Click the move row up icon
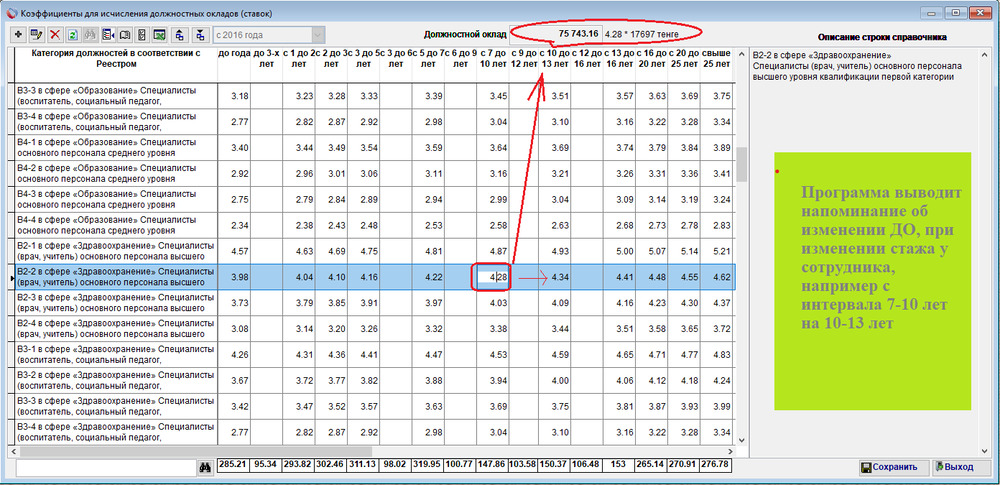Viewport: 1000px width, 485px height. (x=180, y=34)
